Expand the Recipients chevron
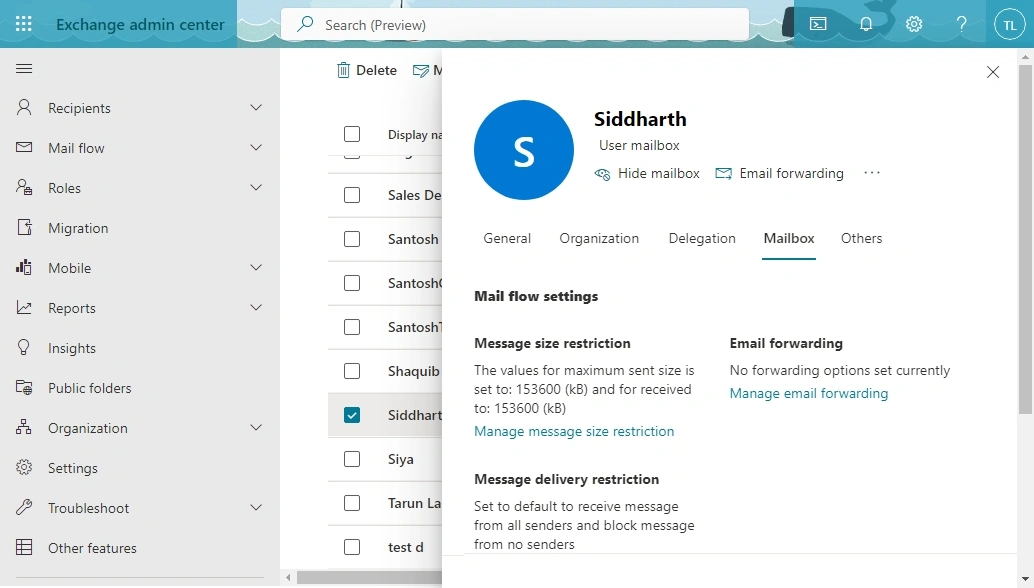 click(256, 107)
